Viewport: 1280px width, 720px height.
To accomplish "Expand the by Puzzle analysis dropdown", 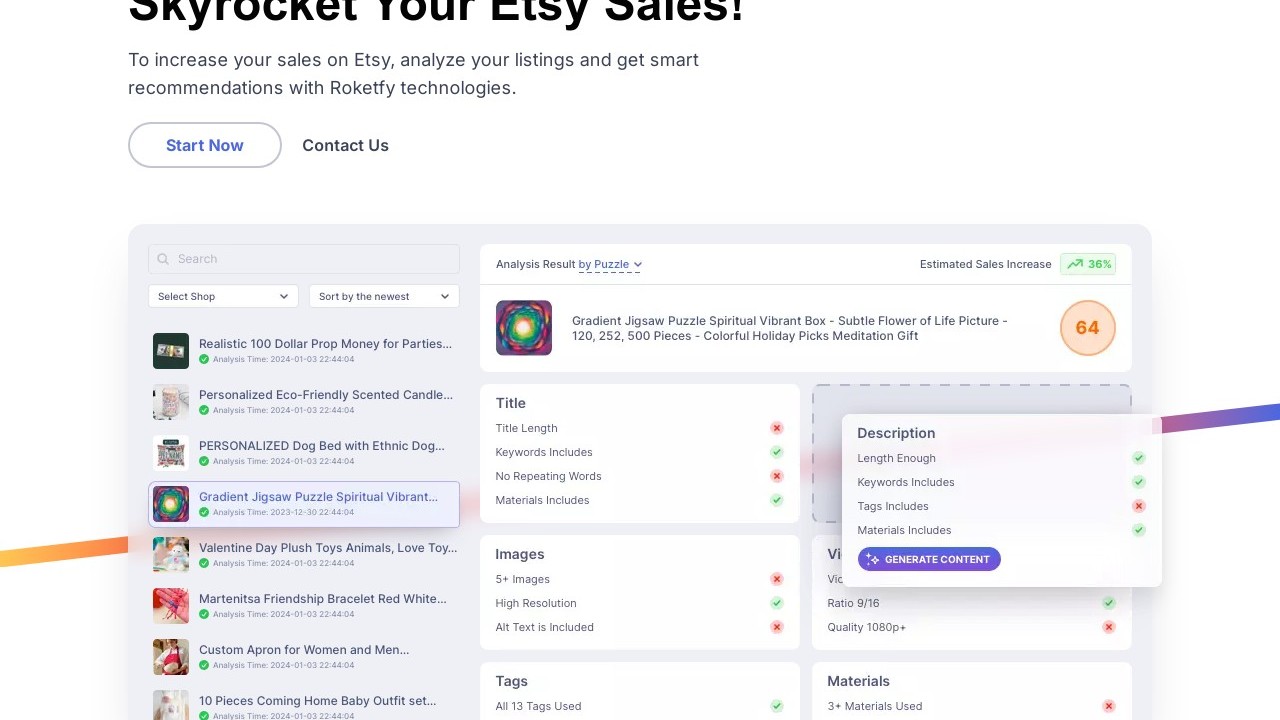I will [x=610, y=265].
